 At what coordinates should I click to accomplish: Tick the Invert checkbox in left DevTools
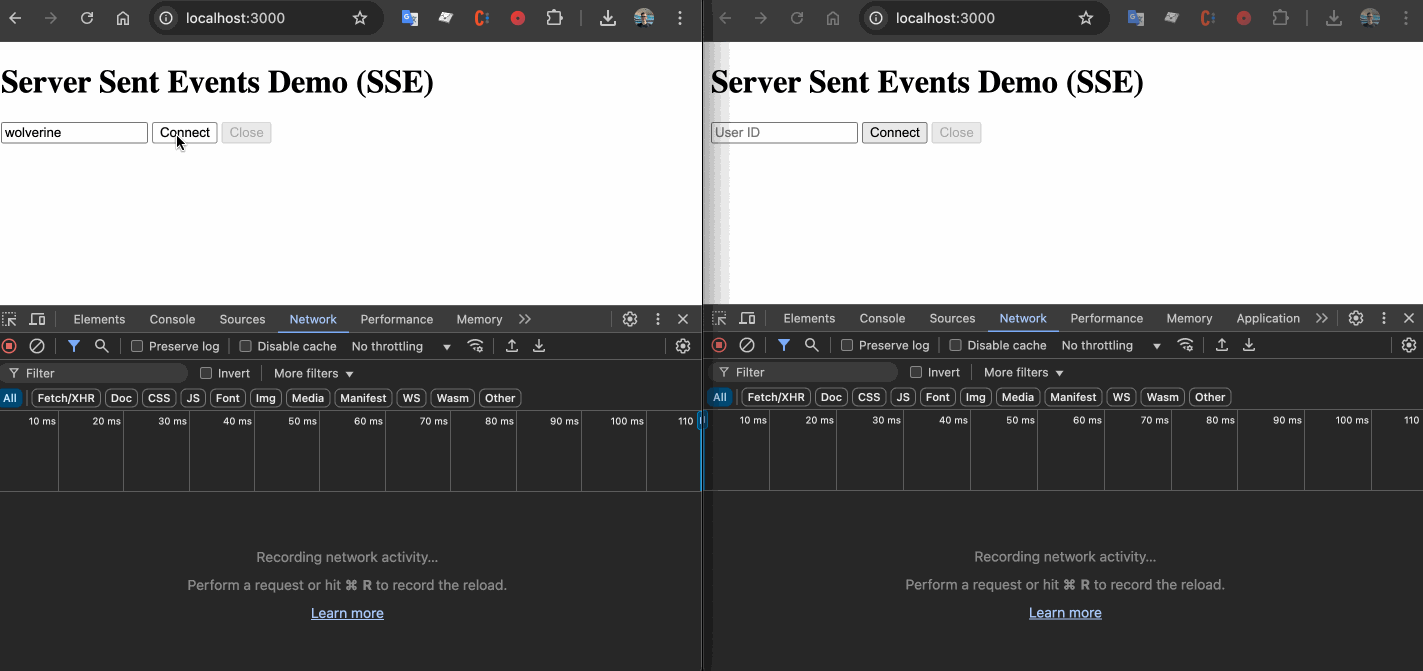(206, 373)
